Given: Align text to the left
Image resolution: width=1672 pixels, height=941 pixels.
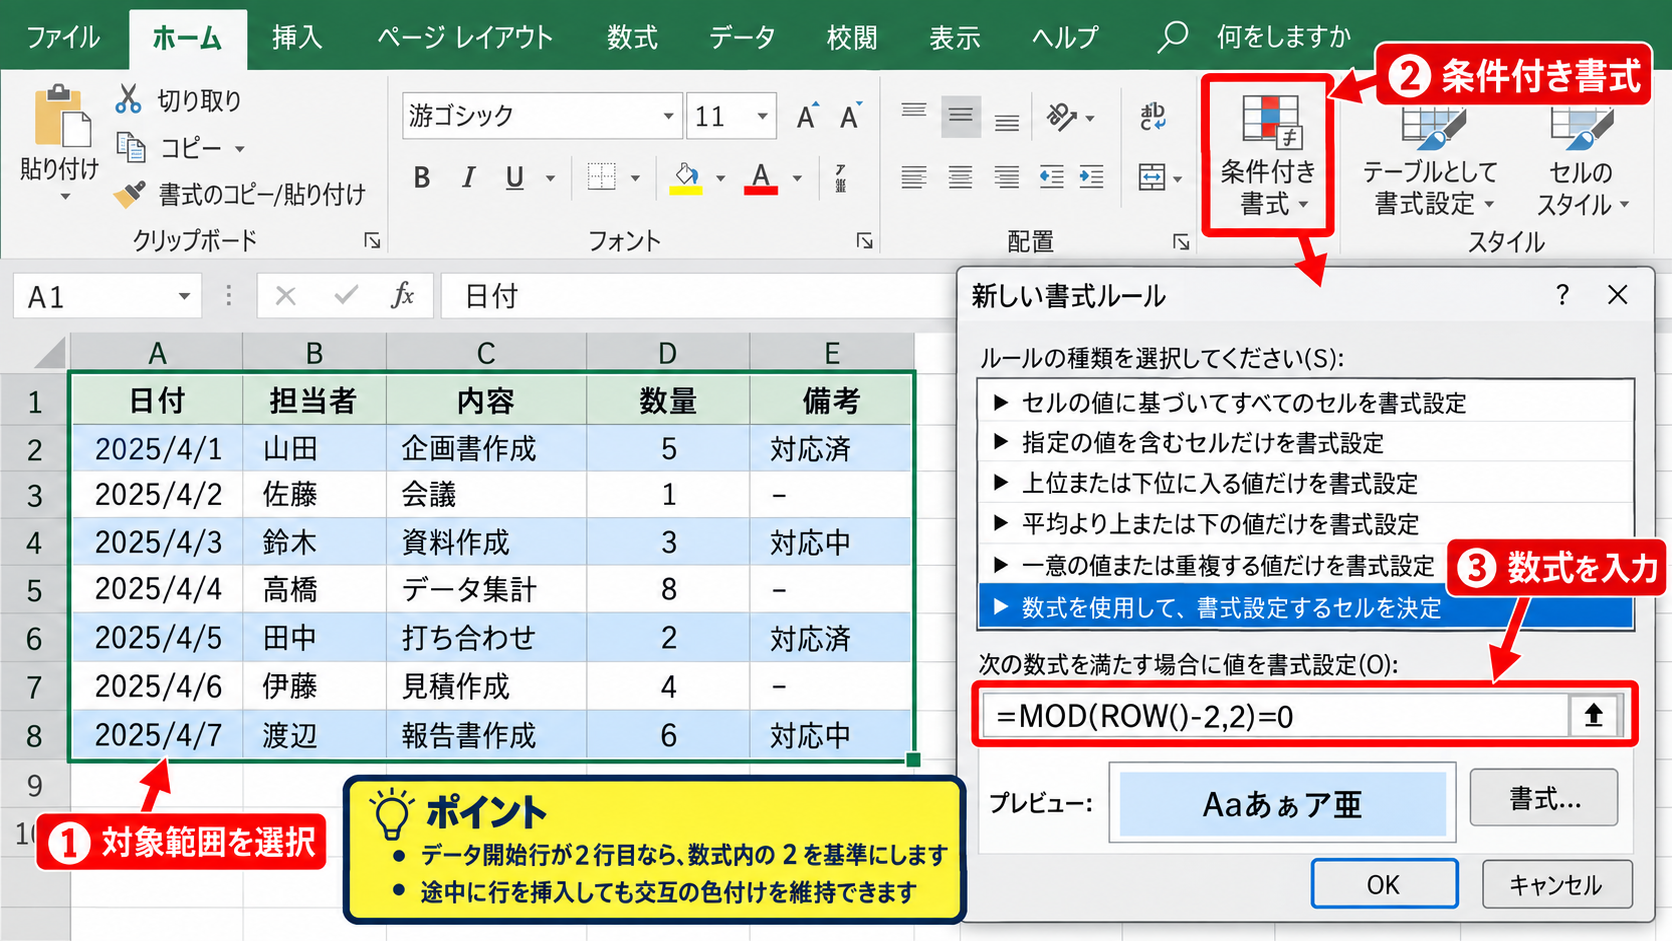Looking at the screenshot, I should pyautogui.click(x=914, y=178).
